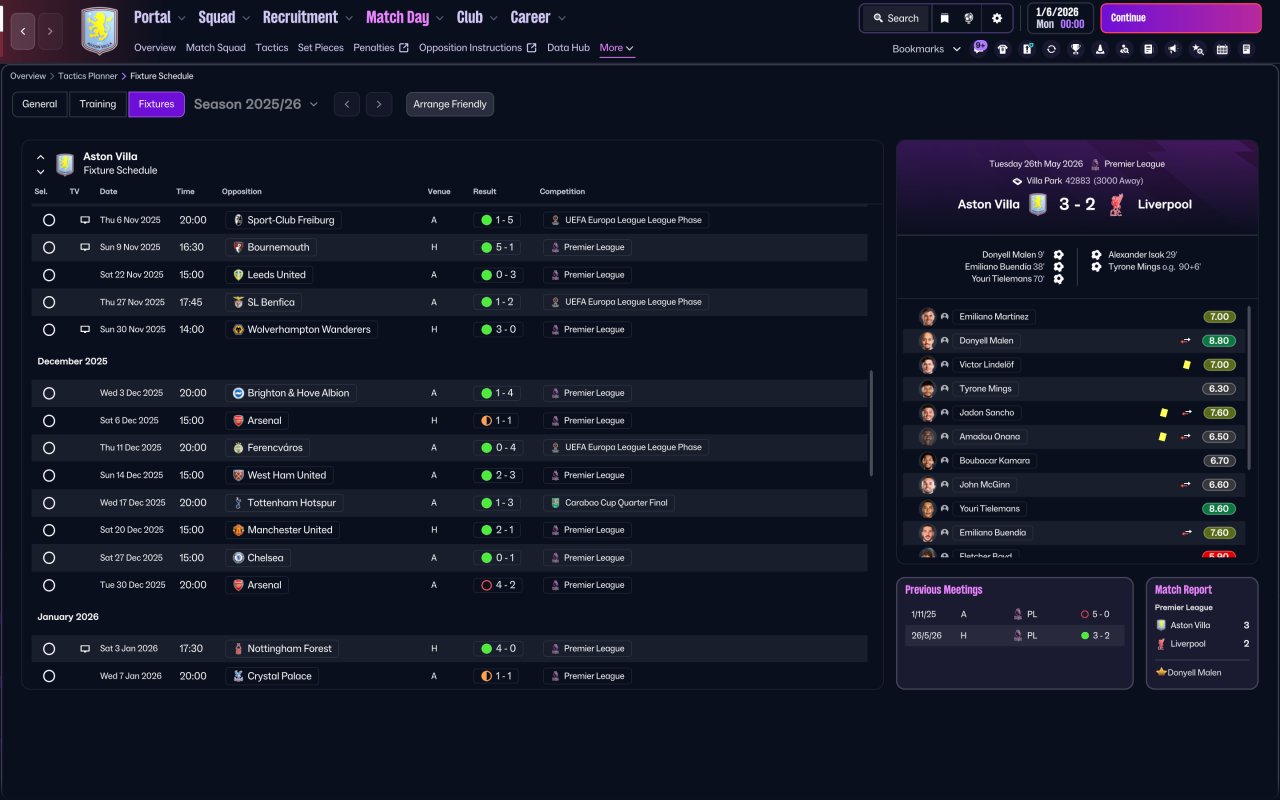The image size is (1280, 800).
Task: Click Donyell Malen's 8.80 rating badge
Action: (x=1219, y=341)
